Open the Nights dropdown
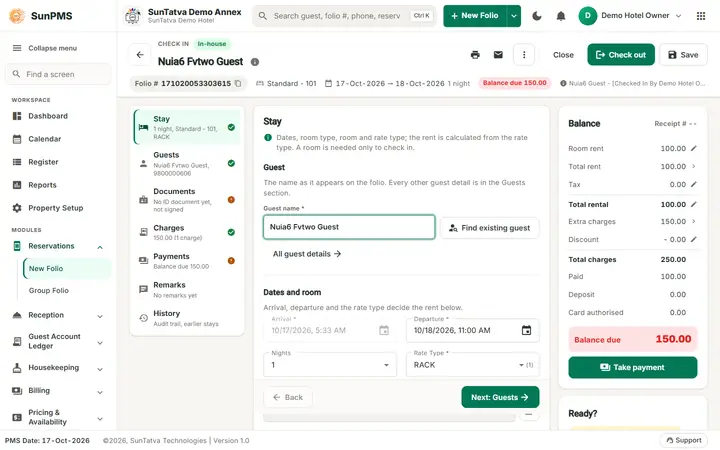Viewport: 720px width, 450px height. (330, 365)
